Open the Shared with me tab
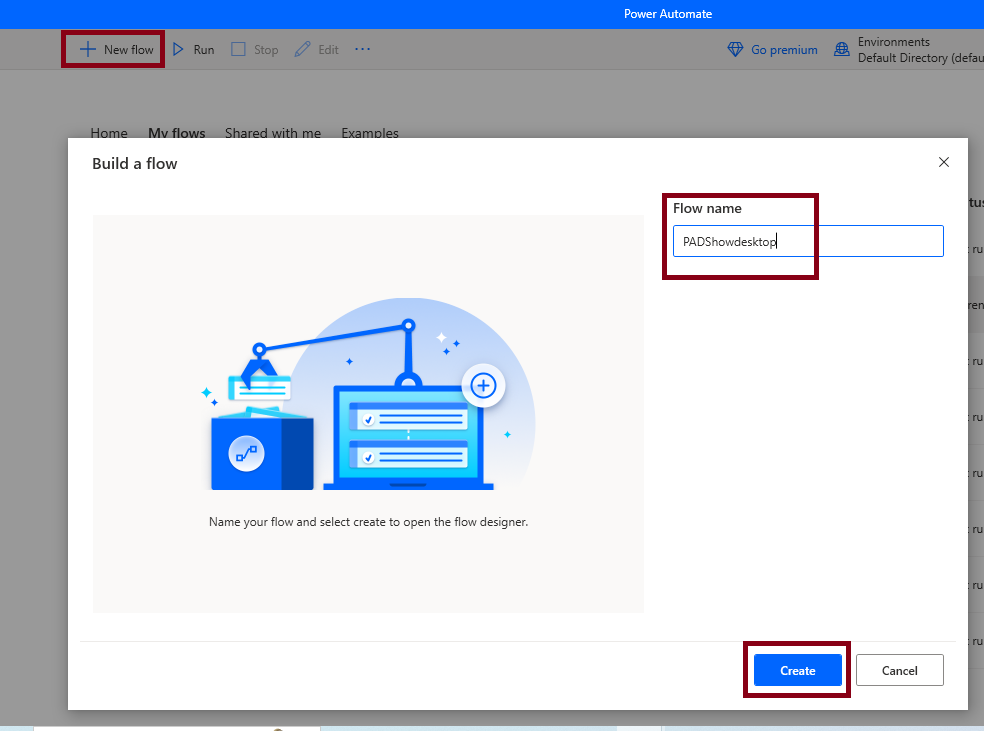The image size is (984, 731). [273, 132]
